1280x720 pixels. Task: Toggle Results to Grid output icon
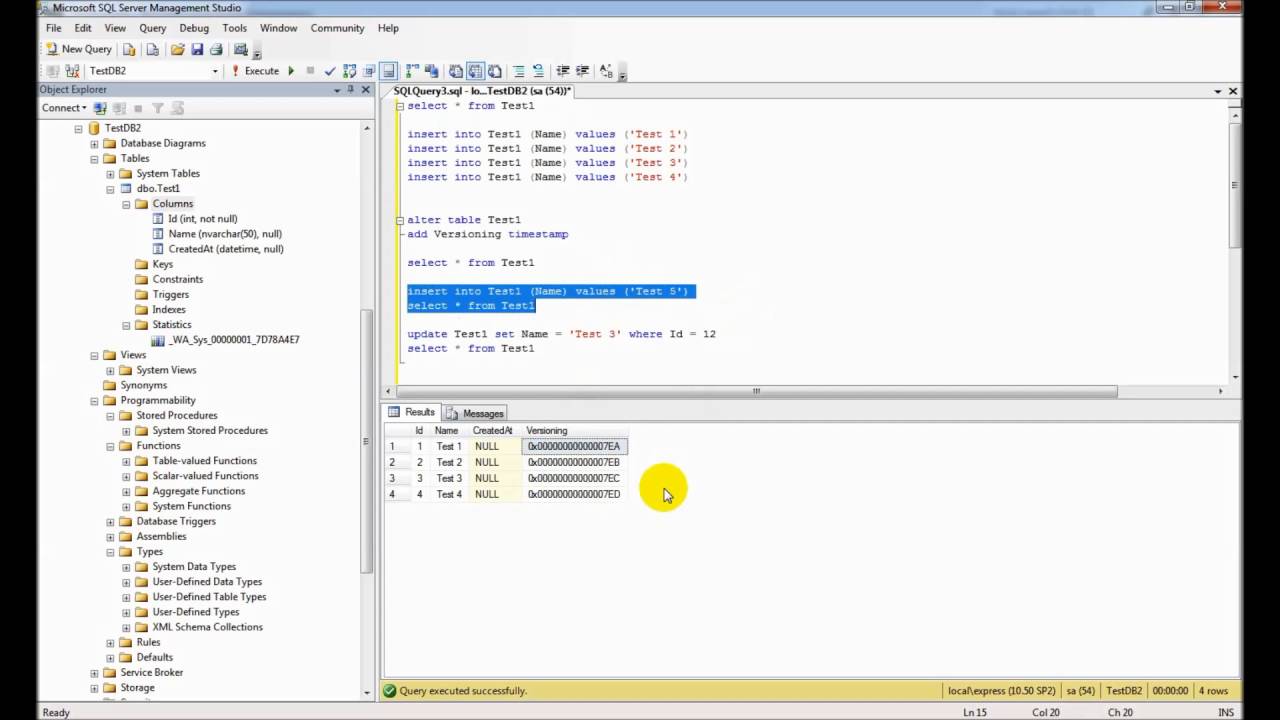click(476, 71)
